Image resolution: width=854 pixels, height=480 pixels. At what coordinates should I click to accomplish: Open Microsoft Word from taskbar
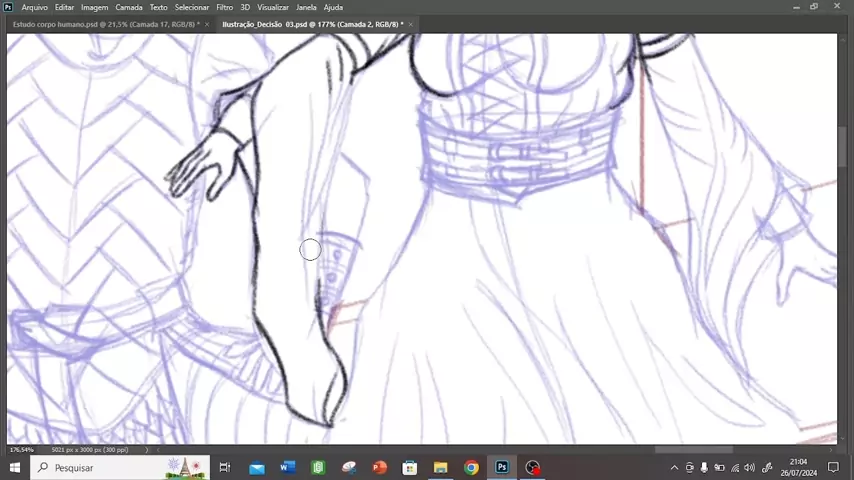pos(288,467)
